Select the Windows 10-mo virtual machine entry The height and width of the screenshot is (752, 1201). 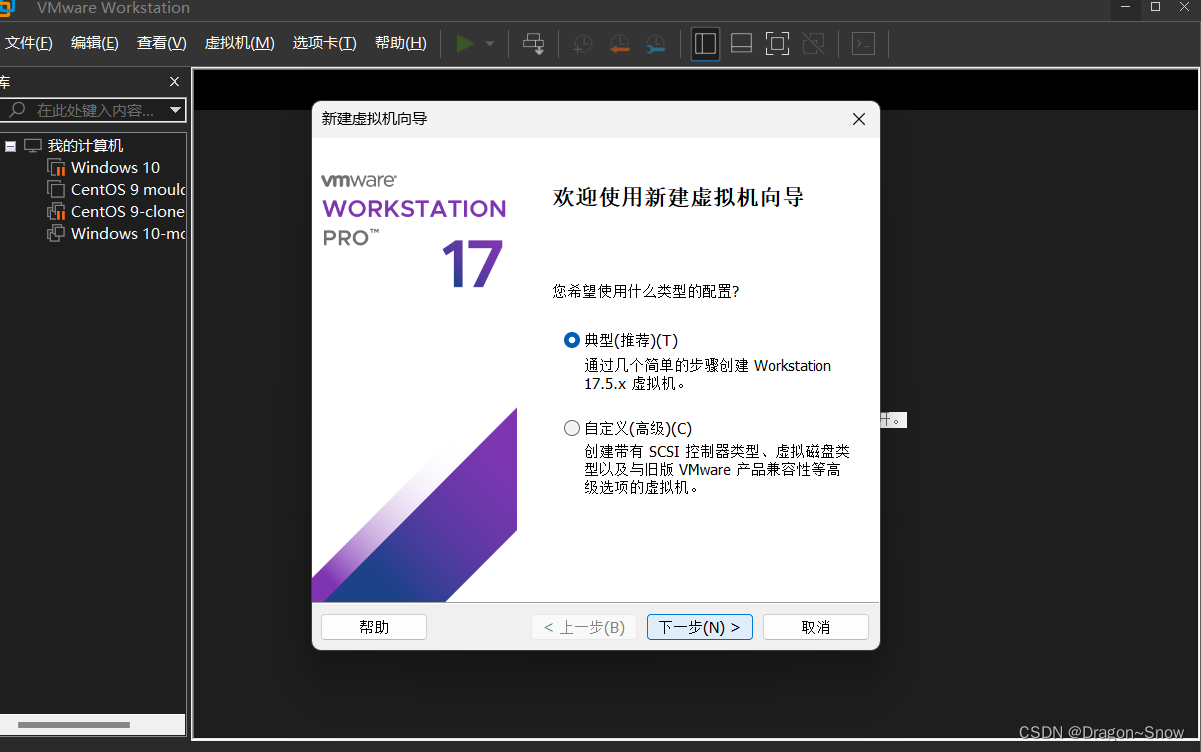pos(128,234)
